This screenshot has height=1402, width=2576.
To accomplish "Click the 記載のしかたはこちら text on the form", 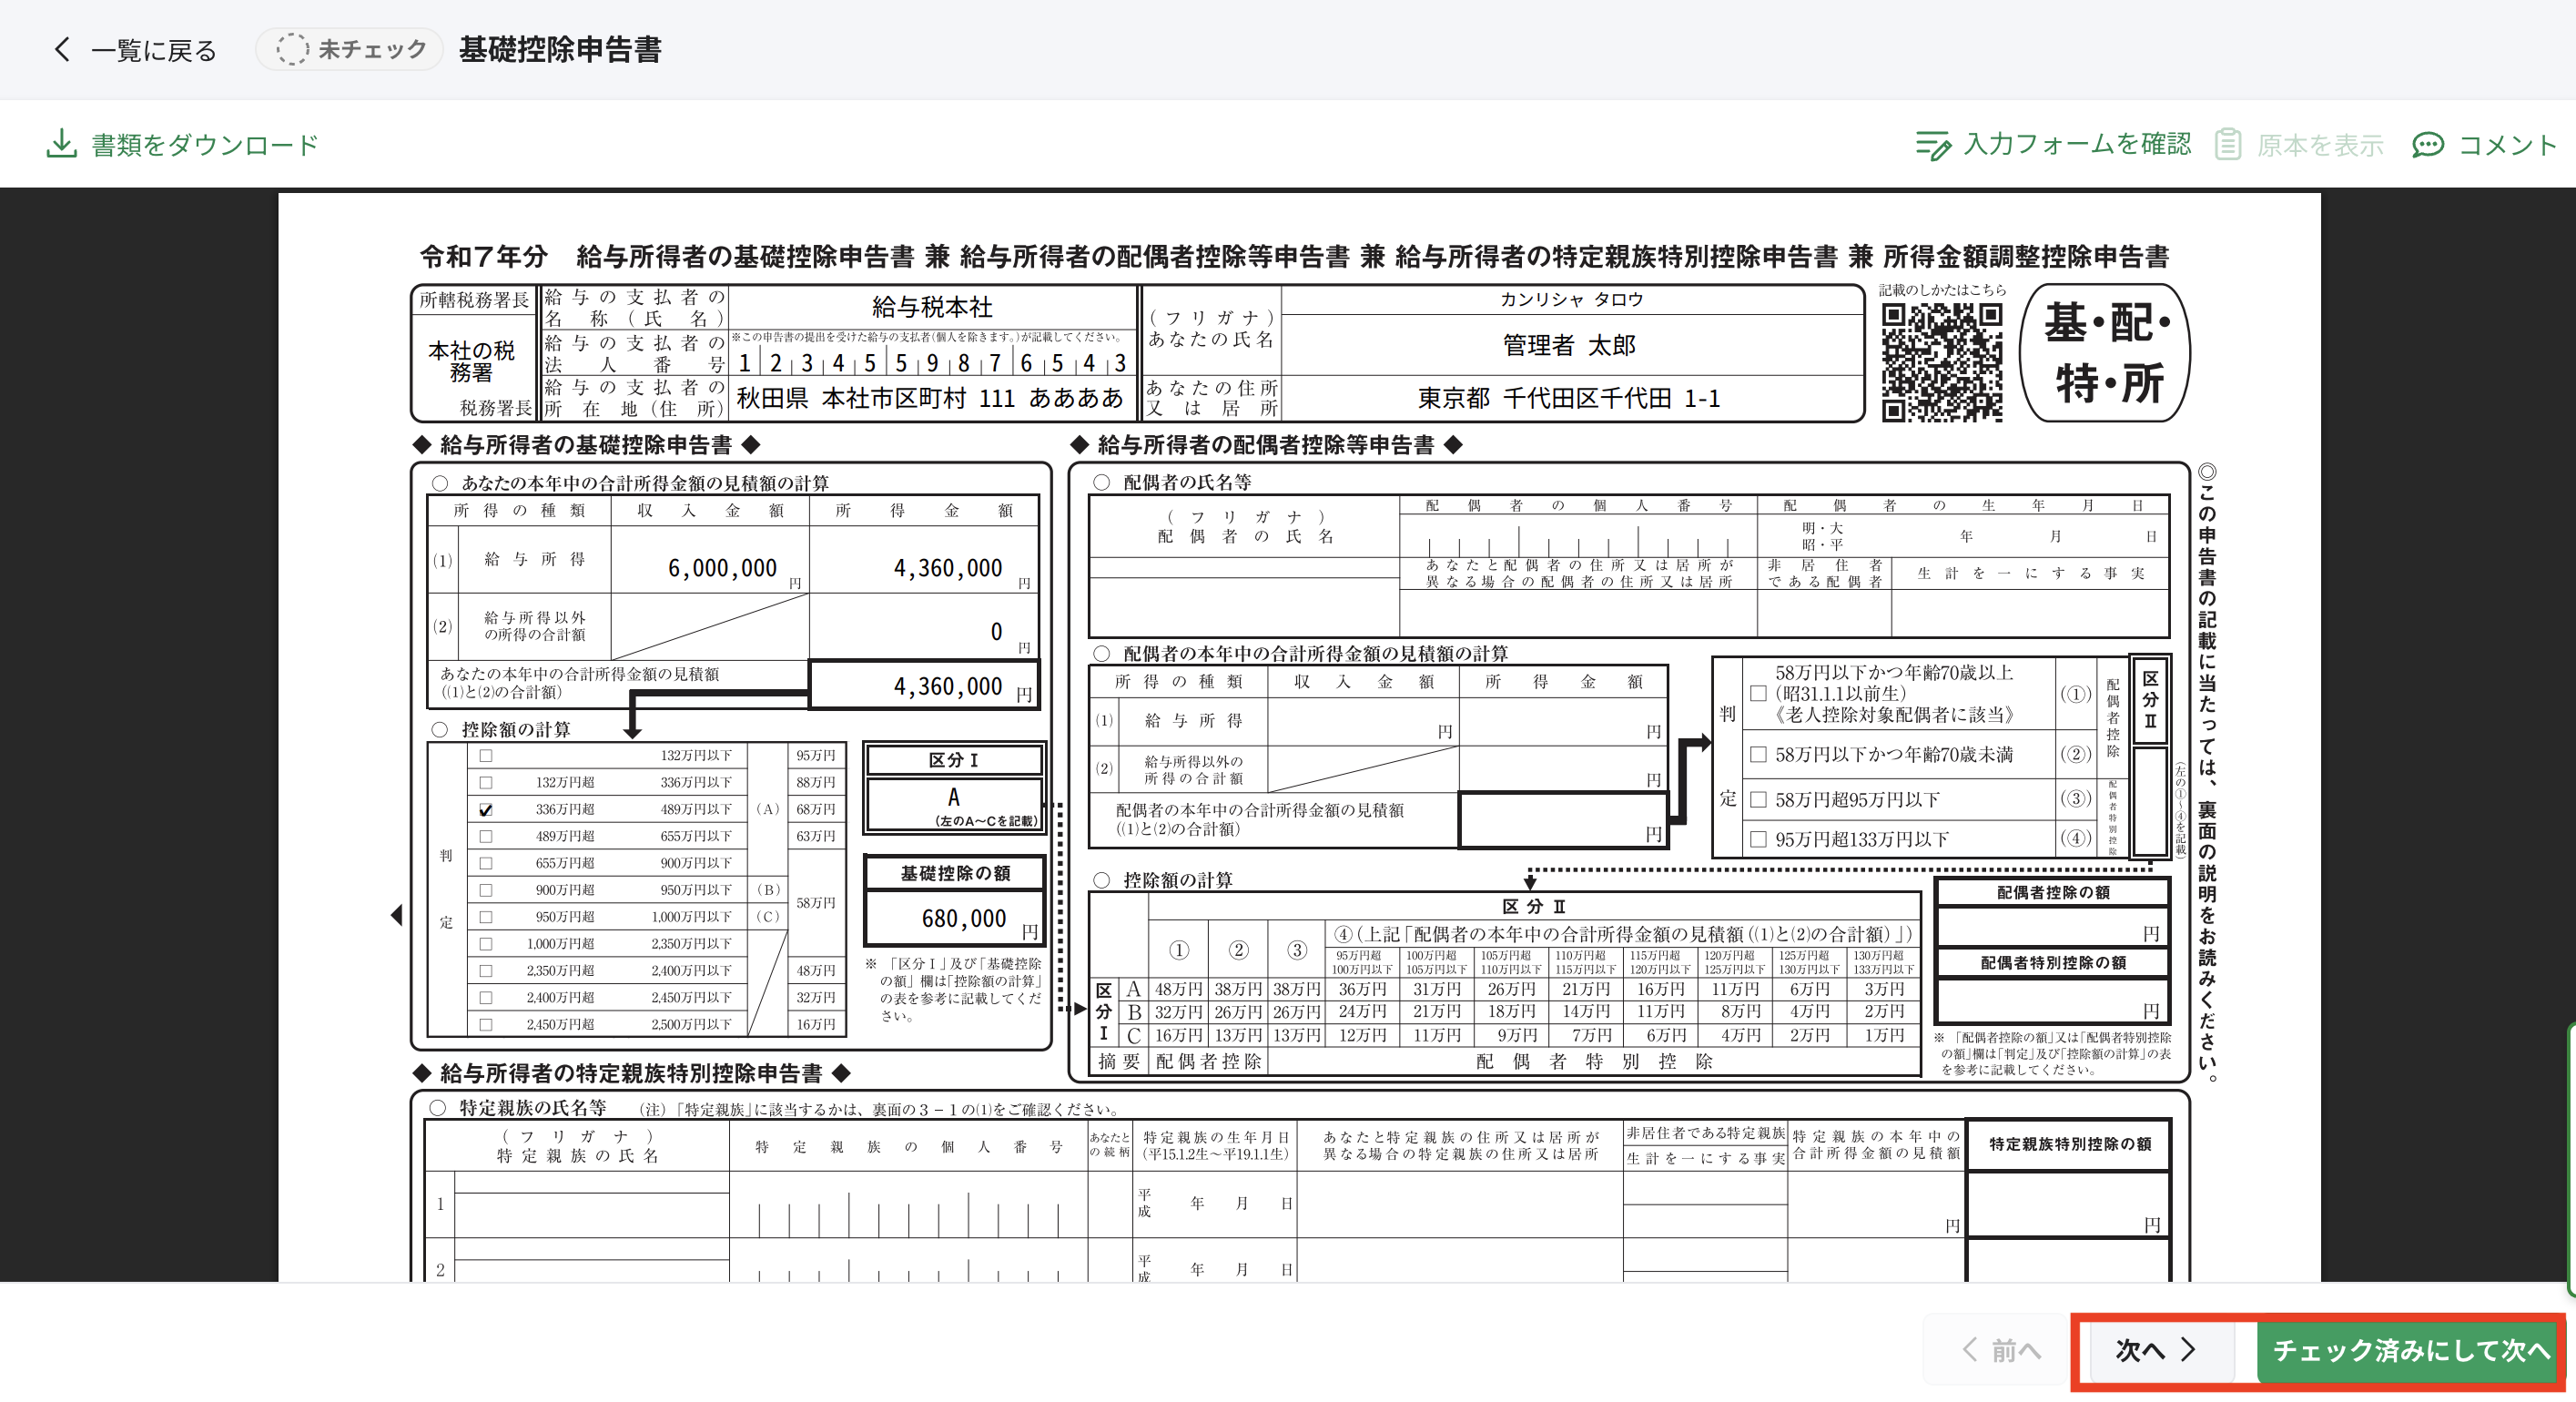I will [1941, 291].
